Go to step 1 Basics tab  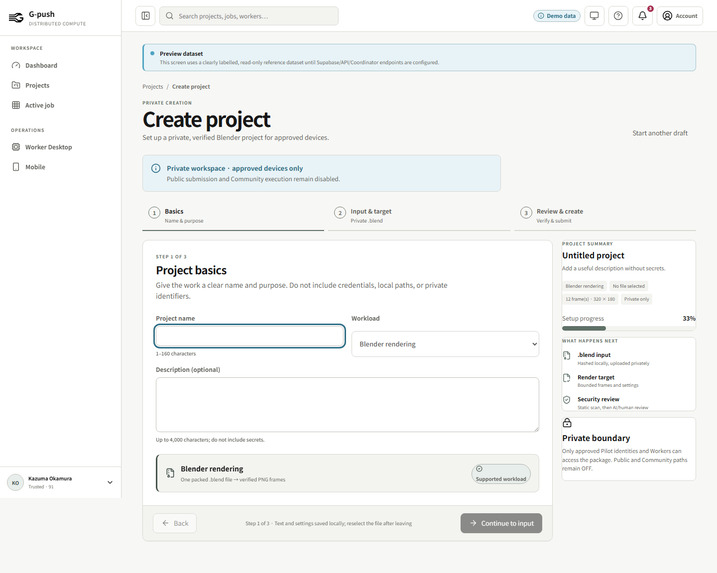point(233,215)
